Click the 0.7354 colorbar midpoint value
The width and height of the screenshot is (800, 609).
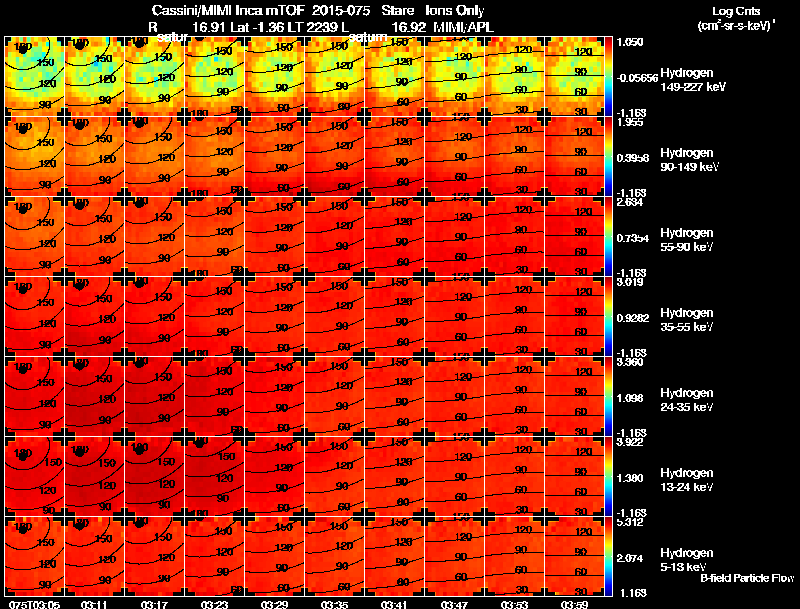click(x=633, y=238)
